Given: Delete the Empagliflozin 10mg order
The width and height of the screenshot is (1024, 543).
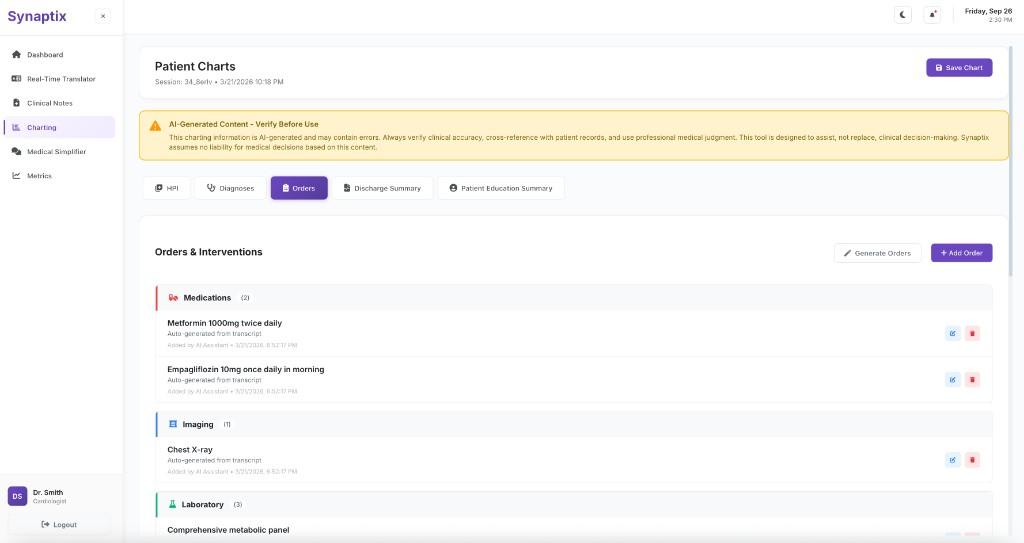Looking at the screenshot, I should (972, 379).
